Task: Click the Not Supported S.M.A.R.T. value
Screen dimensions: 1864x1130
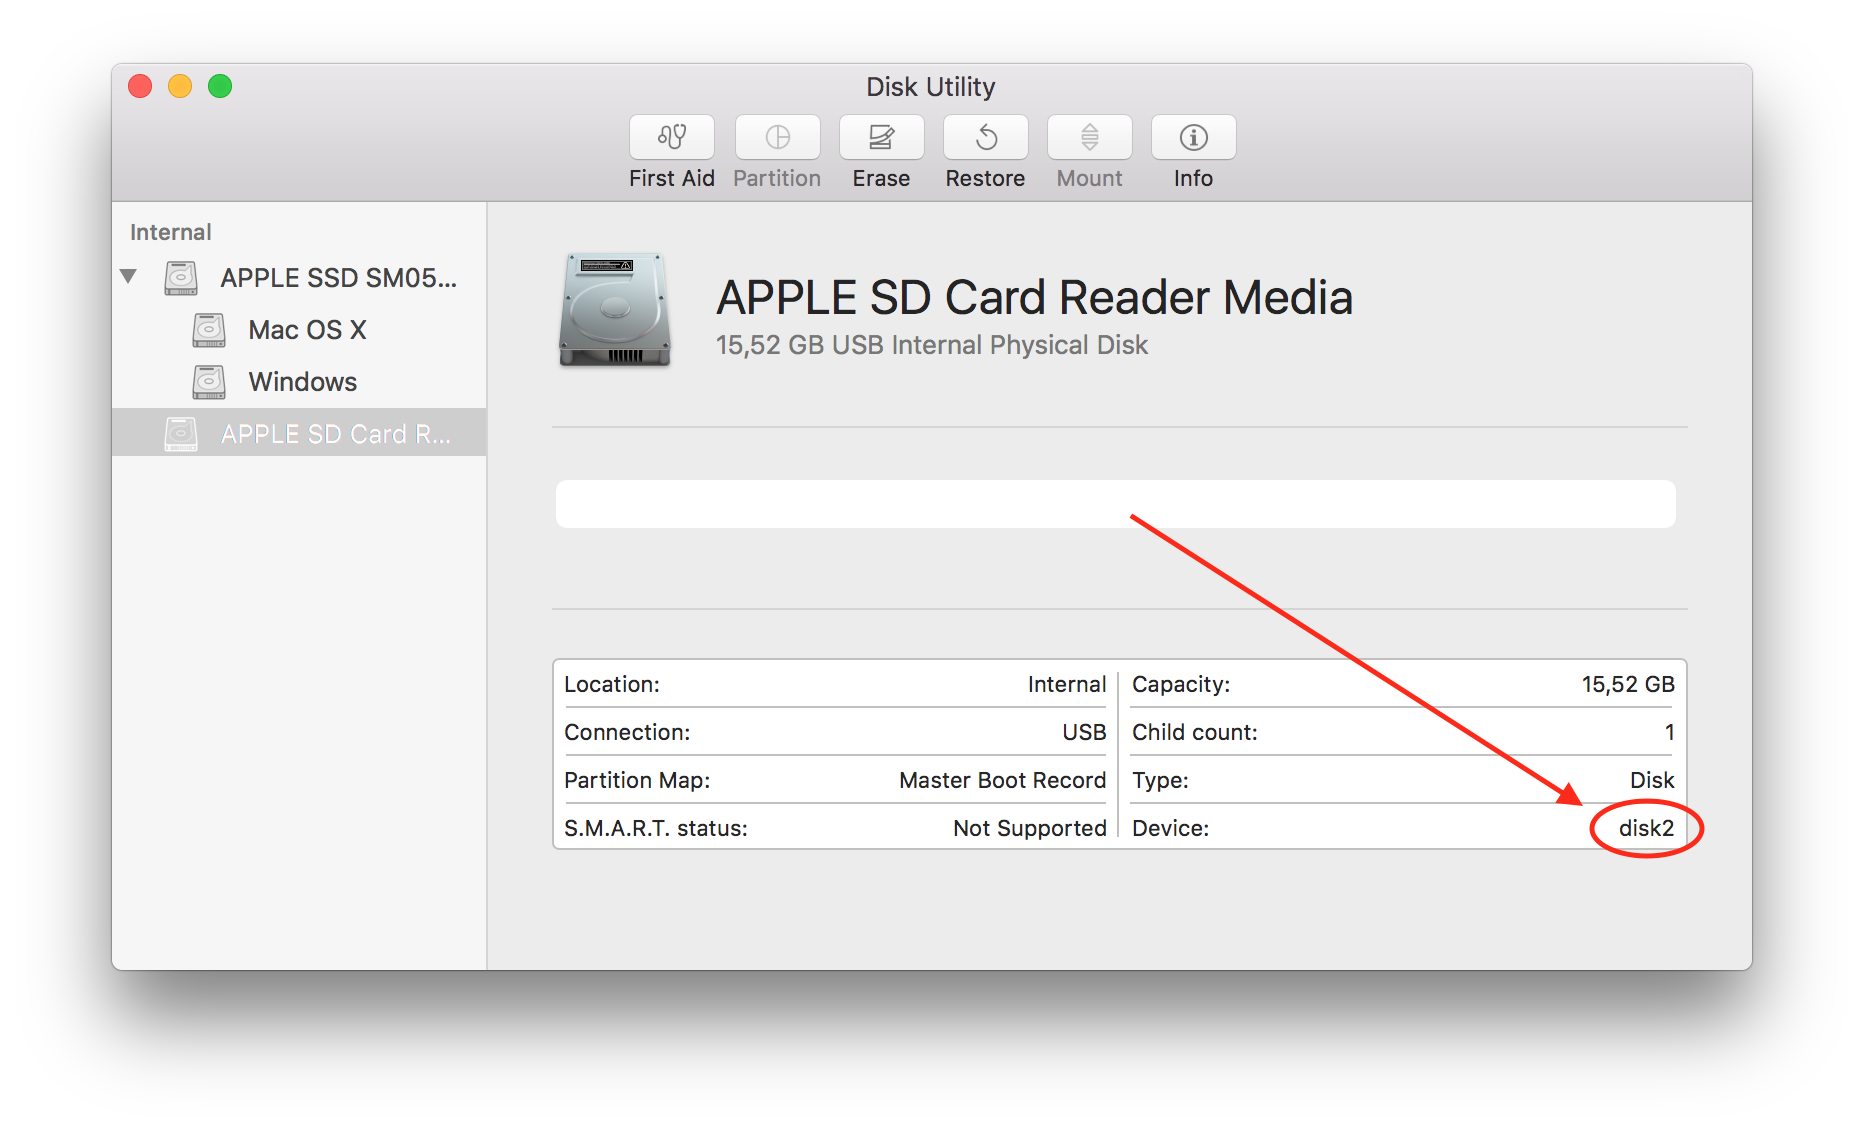Action: click(x=1030, y=828)
